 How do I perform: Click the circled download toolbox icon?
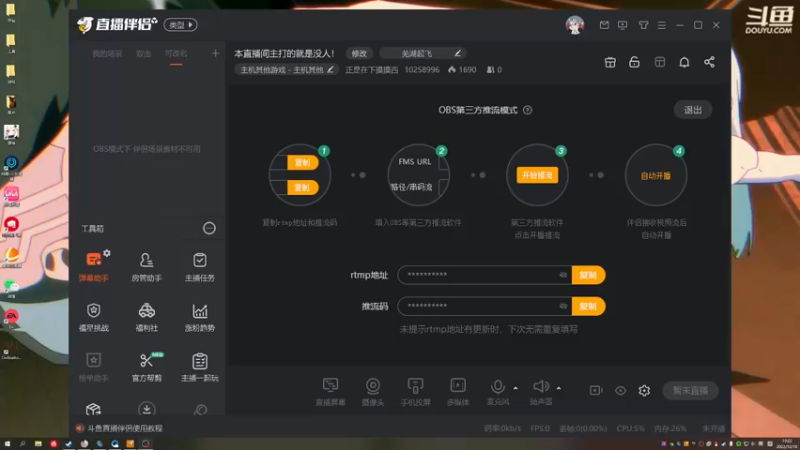[146, 409]
